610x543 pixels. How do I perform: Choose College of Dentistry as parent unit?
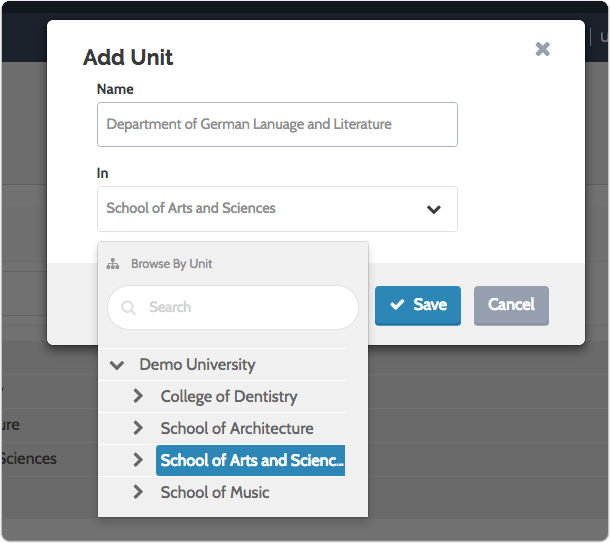click(x=229, y=397)
